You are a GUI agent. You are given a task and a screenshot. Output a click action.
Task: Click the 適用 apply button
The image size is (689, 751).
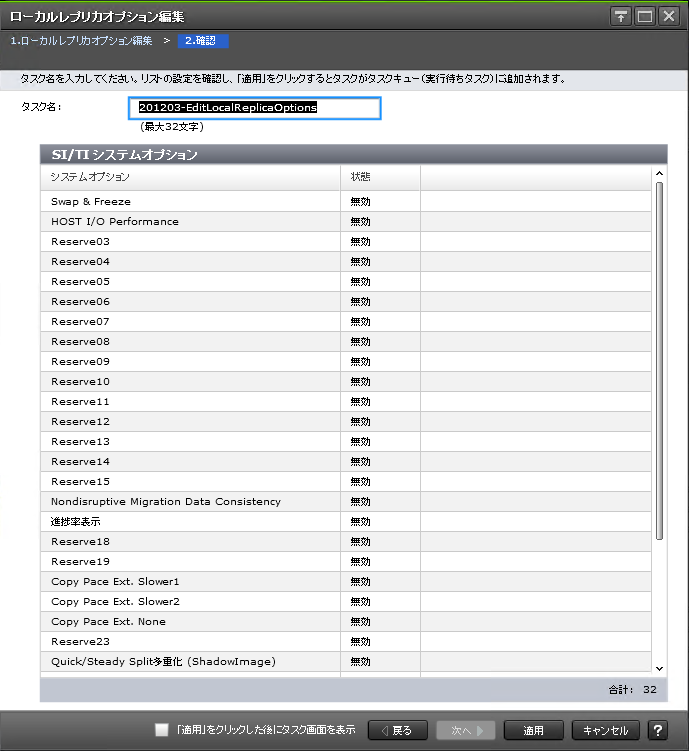533,730
